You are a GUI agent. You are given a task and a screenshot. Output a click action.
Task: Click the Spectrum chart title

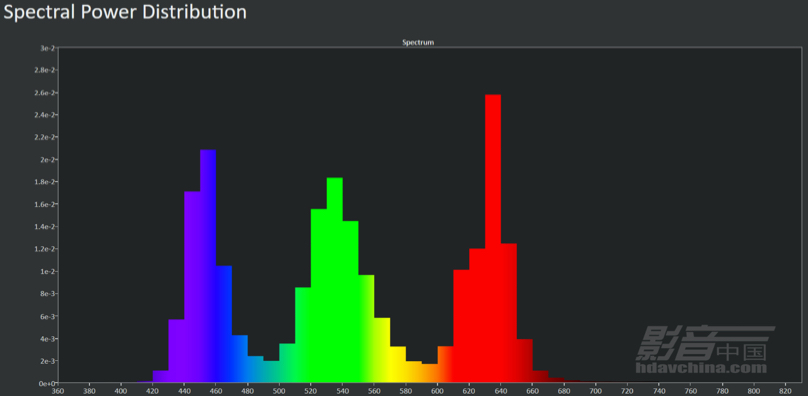coord(418,43)
